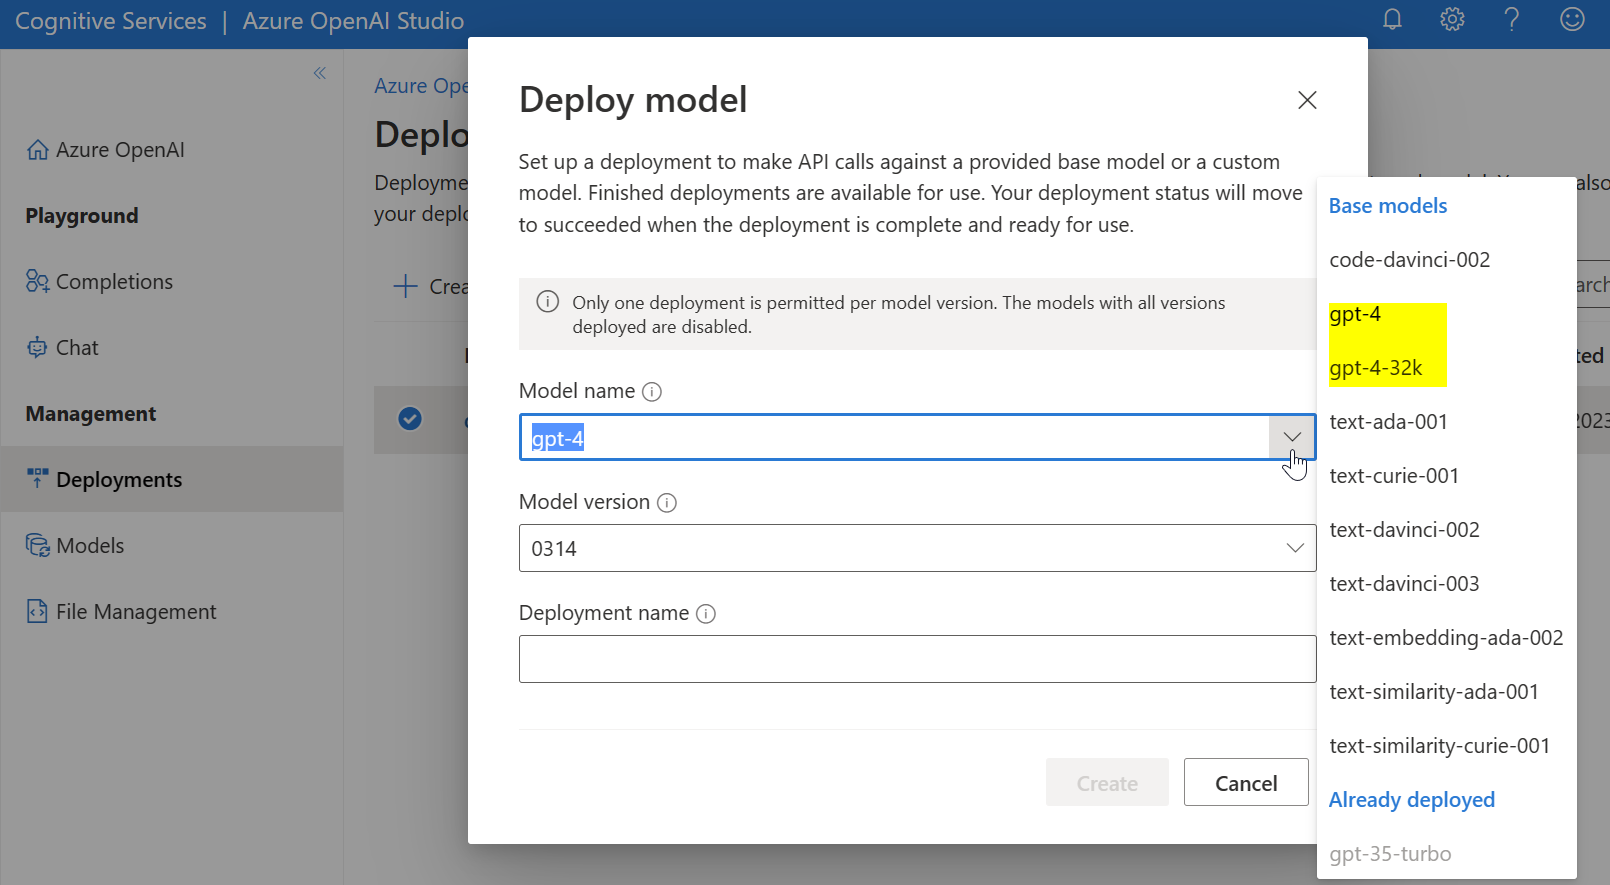Go to Azure OpenAI home in sidebar

[x=106, y=150]
